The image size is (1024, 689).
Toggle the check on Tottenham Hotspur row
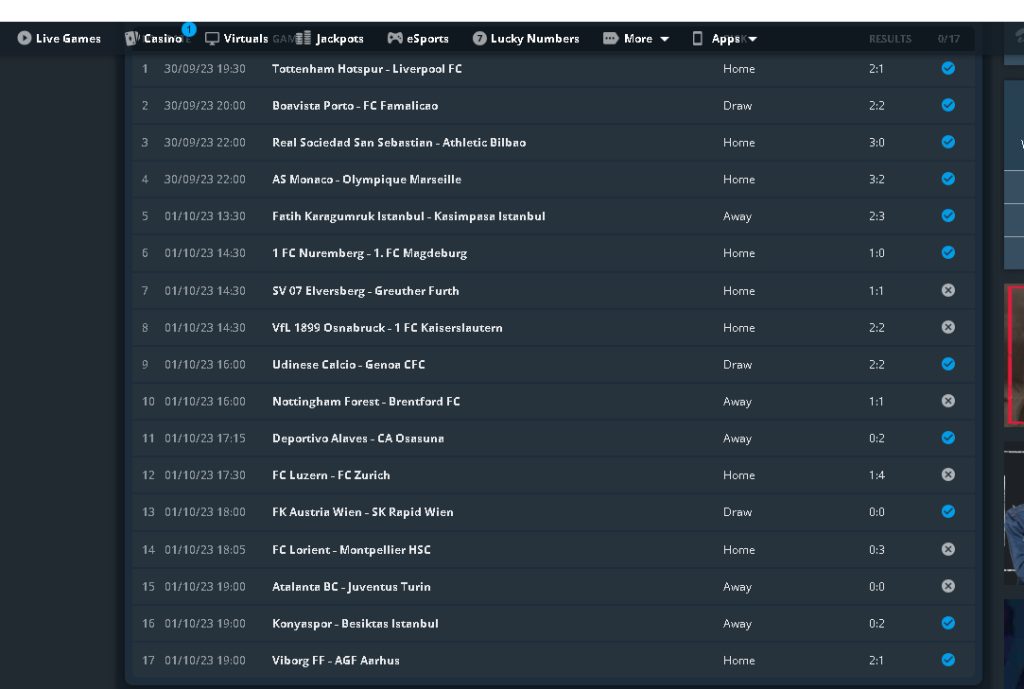tap(948, 69)
